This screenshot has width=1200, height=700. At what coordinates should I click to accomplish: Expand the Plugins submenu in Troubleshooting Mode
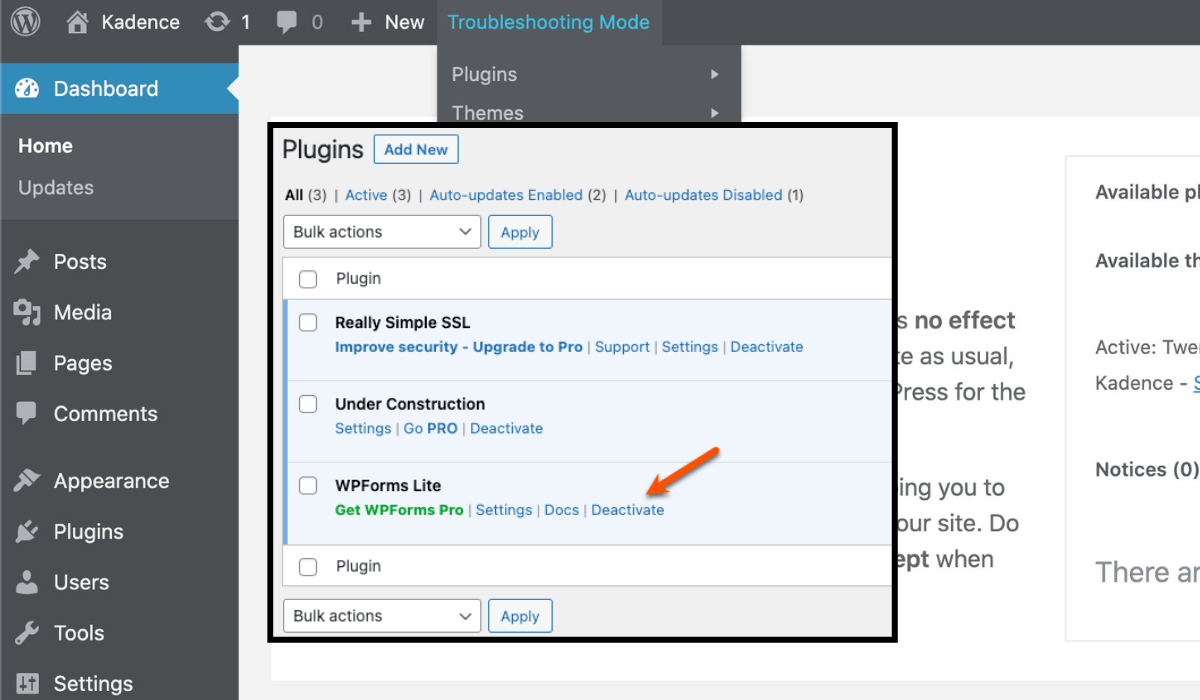(x=483, y=74)
